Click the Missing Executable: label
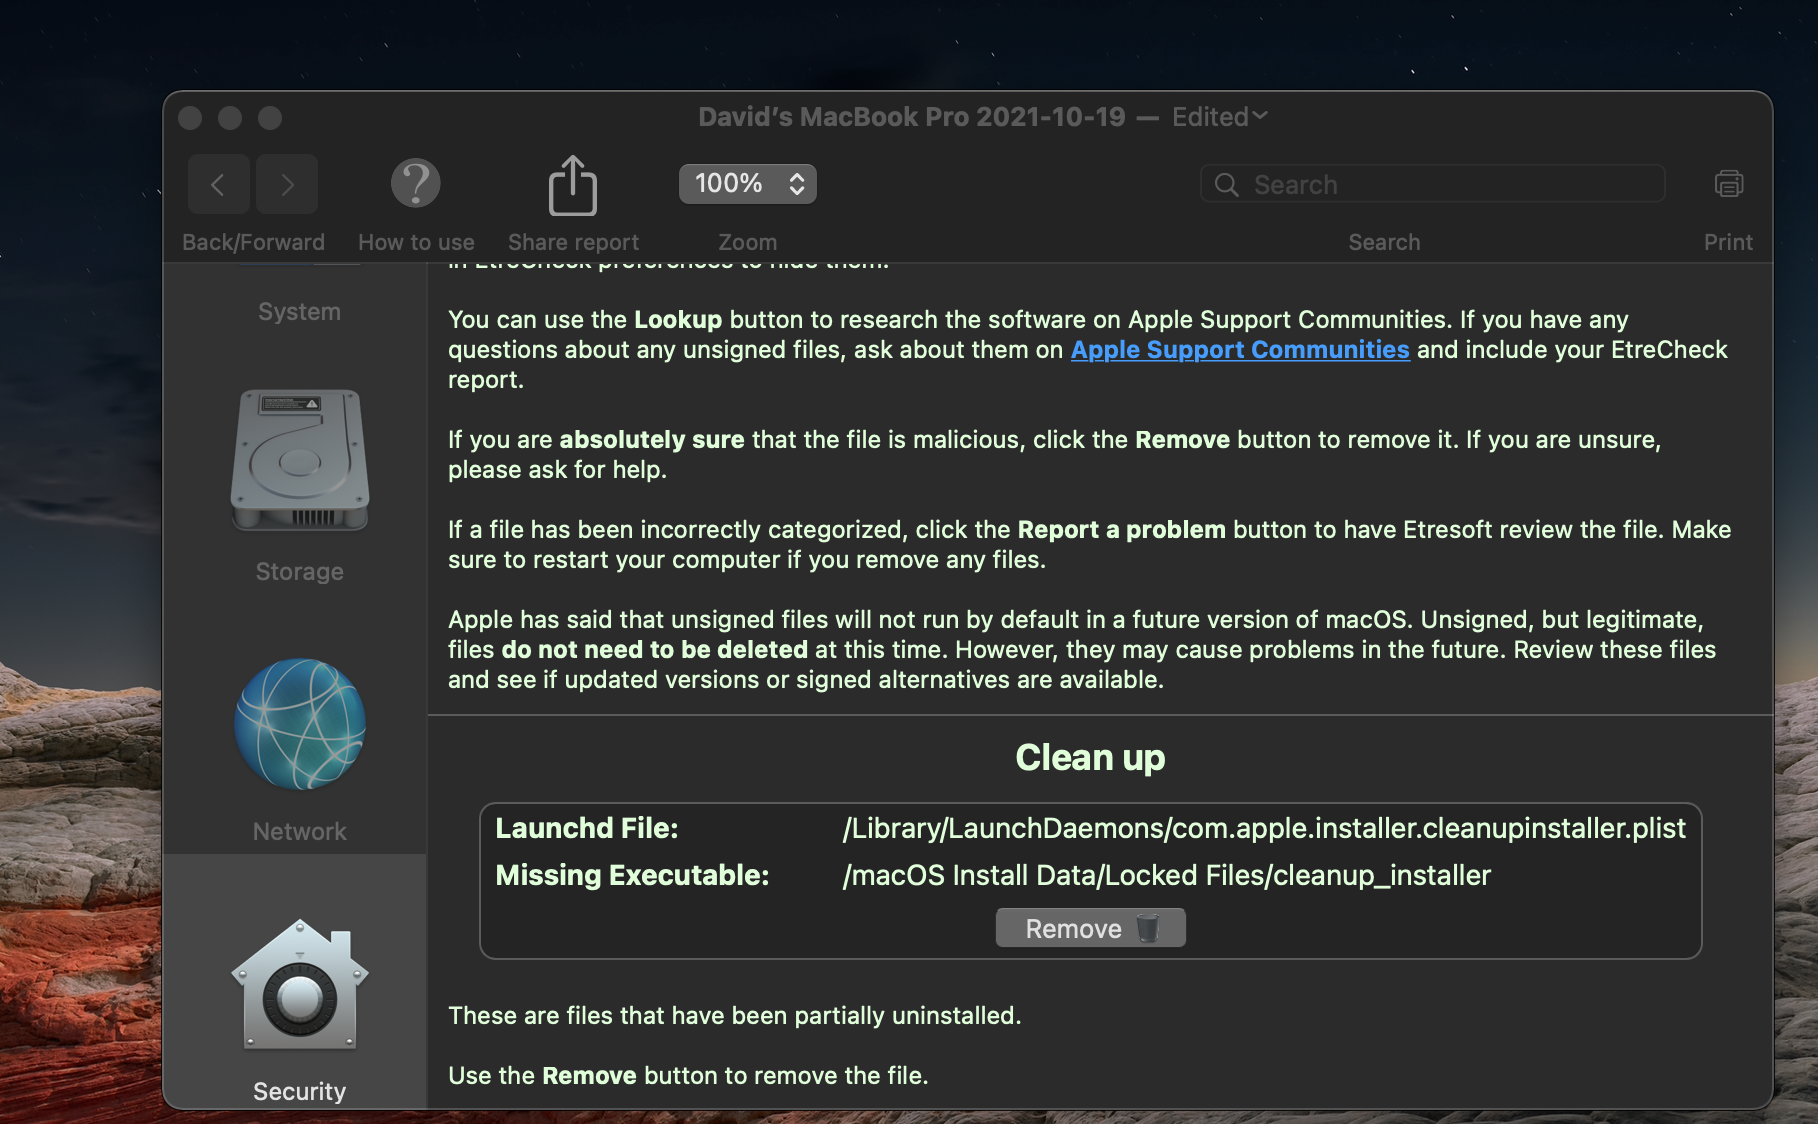This screenshot has height=1124, width=1818. pyautogui.click(x=633, y=876)
